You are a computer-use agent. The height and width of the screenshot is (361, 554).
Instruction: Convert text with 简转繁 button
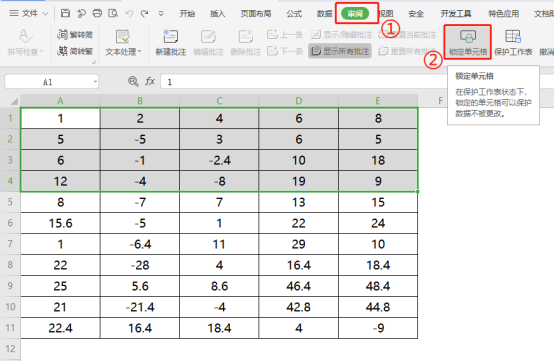[x=75, y=51]
